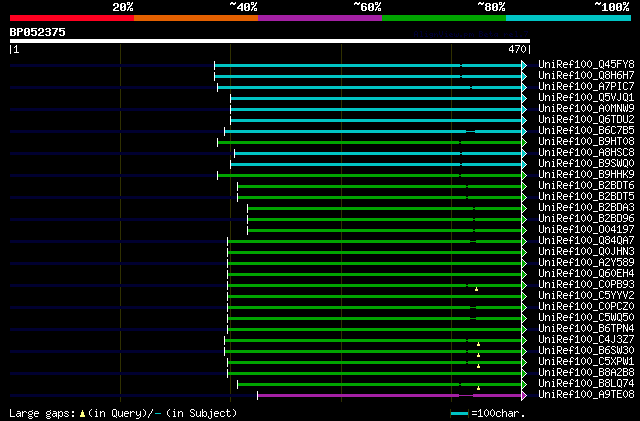This screenshot has height=421, width=640.
Task: Click the cyan alignment bar for UniRef100_Q5VJQ1
Action: pos(376,98)
